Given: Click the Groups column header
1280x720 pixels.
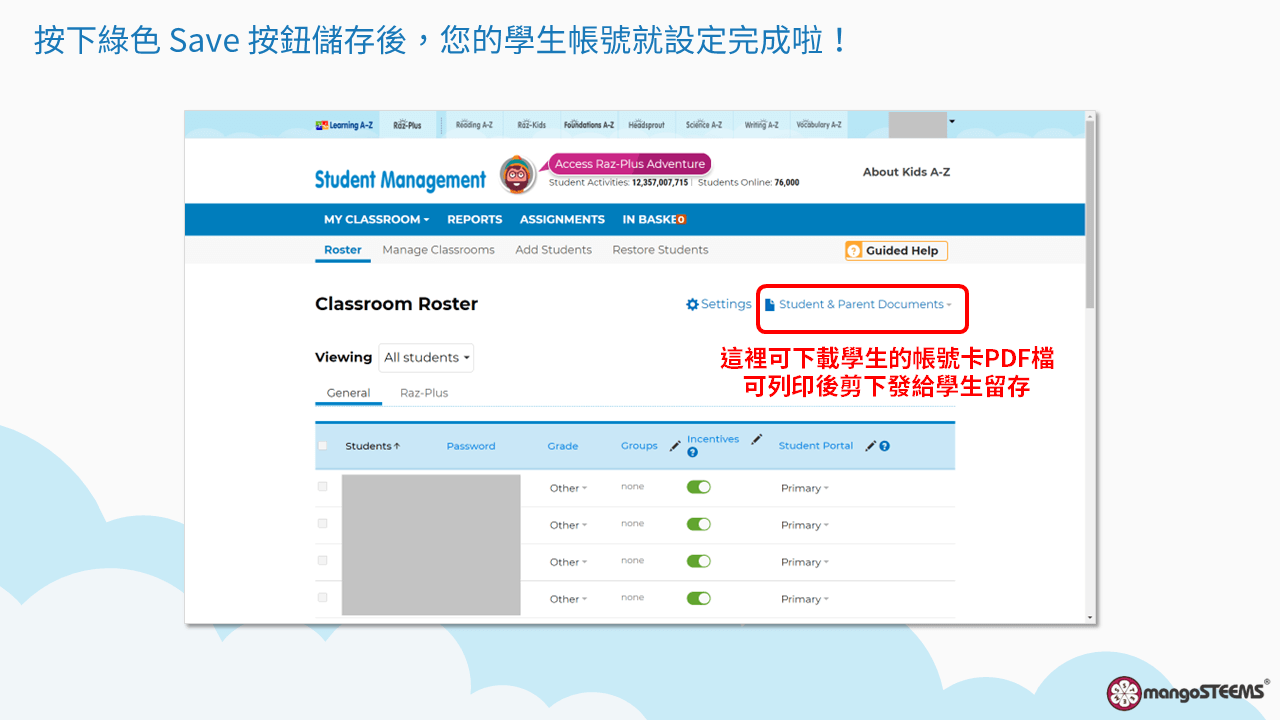Looking at the screenshot, I should point(639,446).
